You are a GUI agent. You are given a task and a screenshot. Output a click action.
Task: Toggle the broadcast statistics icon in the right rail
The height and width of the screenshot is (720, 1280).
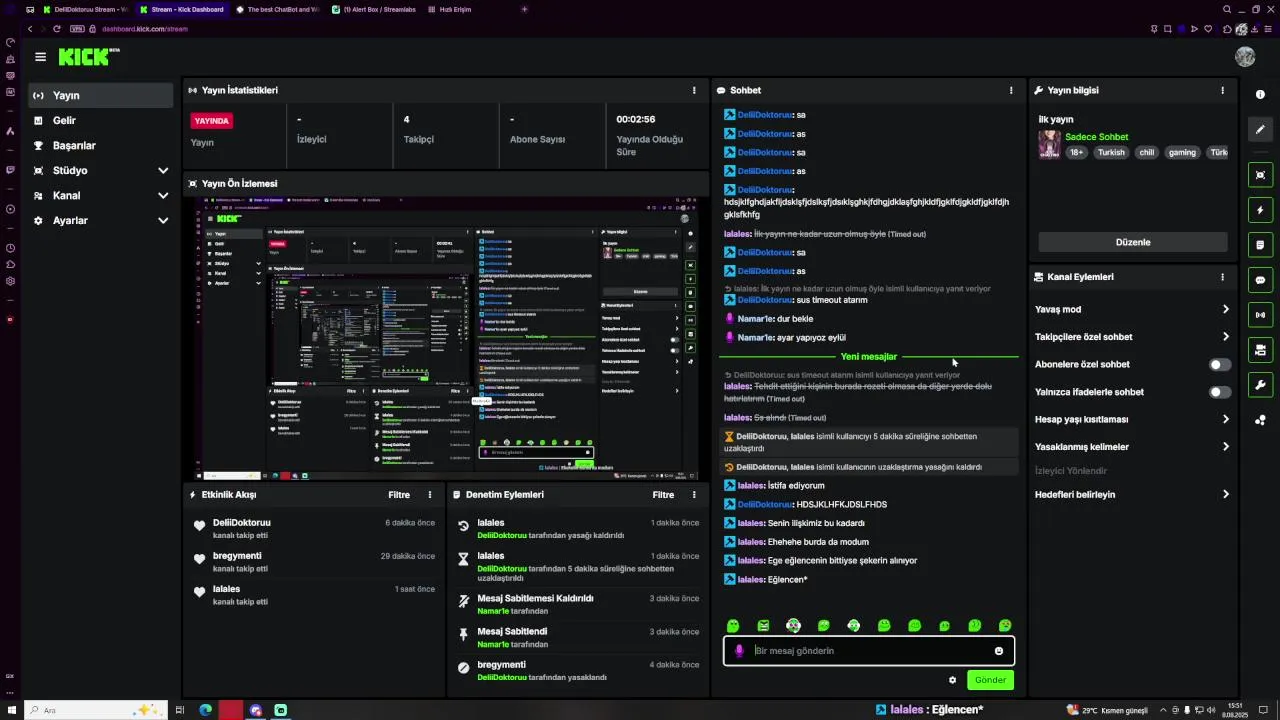coord(1260,315)
